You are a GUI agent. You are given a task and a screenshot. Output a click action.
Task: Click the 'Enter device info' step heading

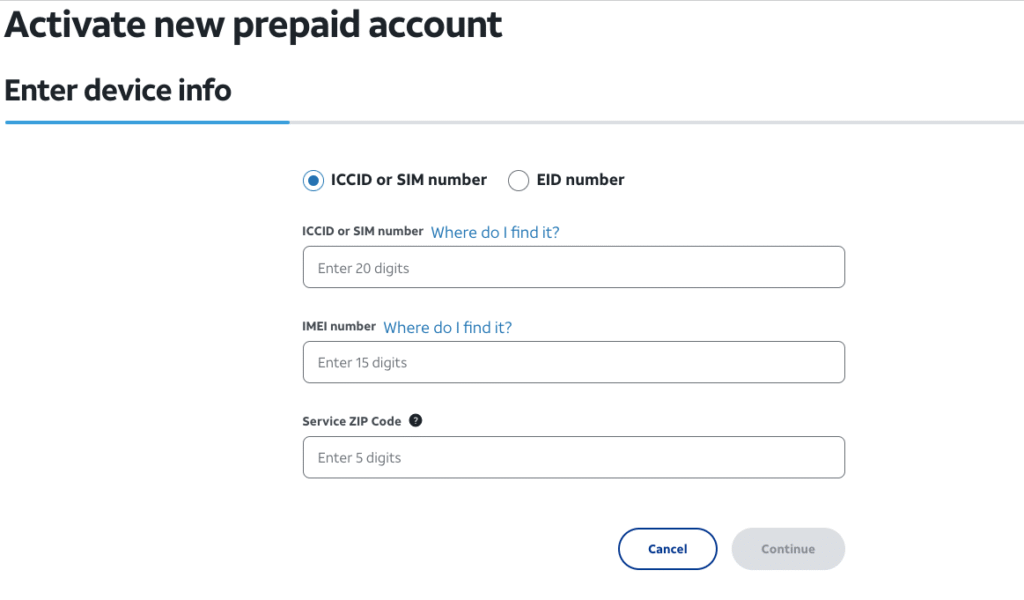point(118,91)
